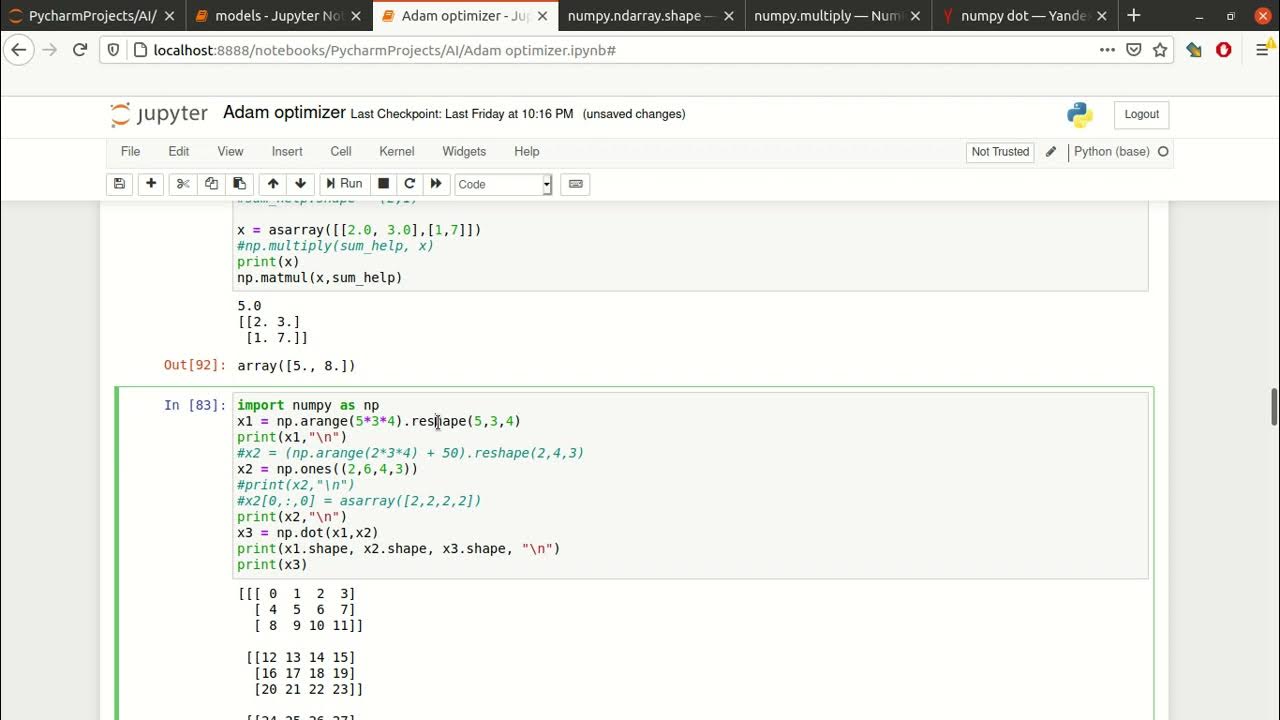This screenshot has width=1280, height=720.
Task: Open the Widgets menu
Action: point(464,152)
